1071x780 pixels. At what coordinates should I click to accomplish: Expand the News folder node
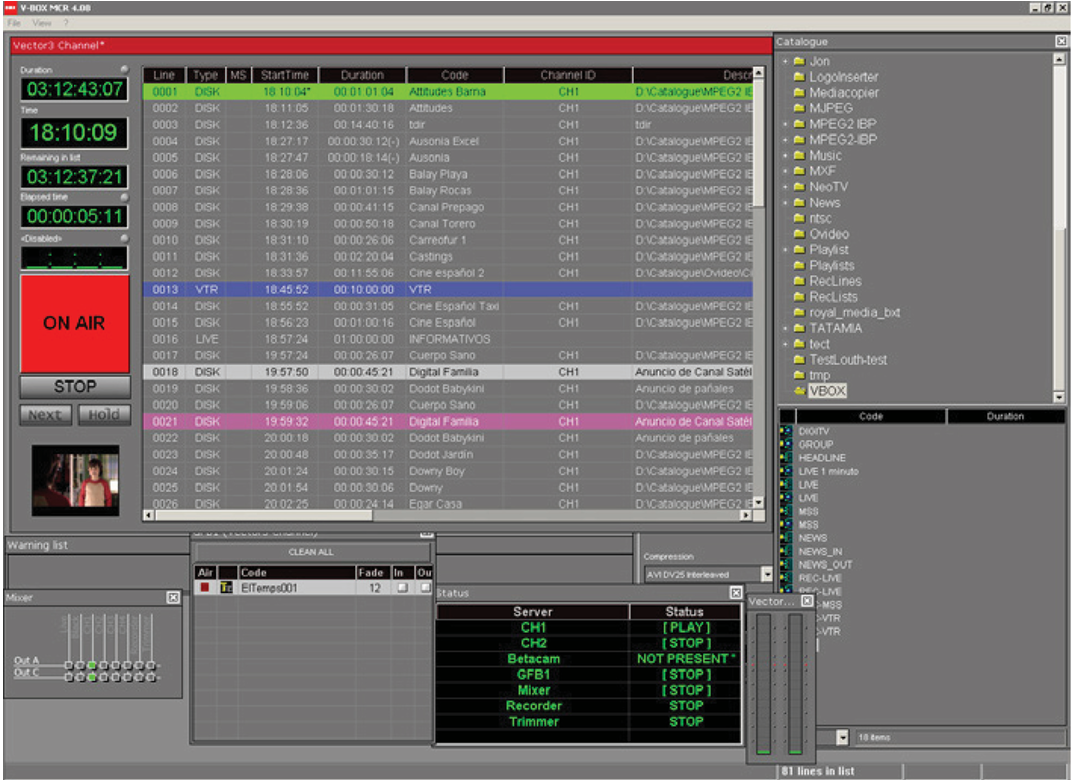pyautogui.click(x=785, y=203)
